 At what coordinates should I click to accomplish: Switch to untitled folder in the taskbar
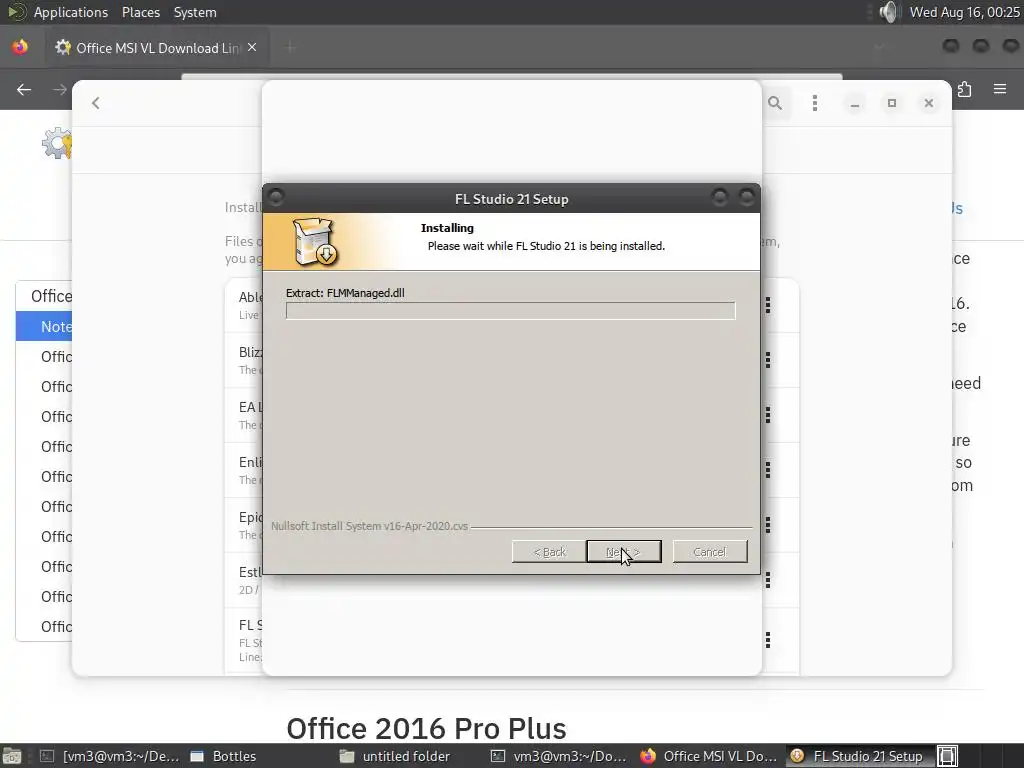click(x=395, y=756)
